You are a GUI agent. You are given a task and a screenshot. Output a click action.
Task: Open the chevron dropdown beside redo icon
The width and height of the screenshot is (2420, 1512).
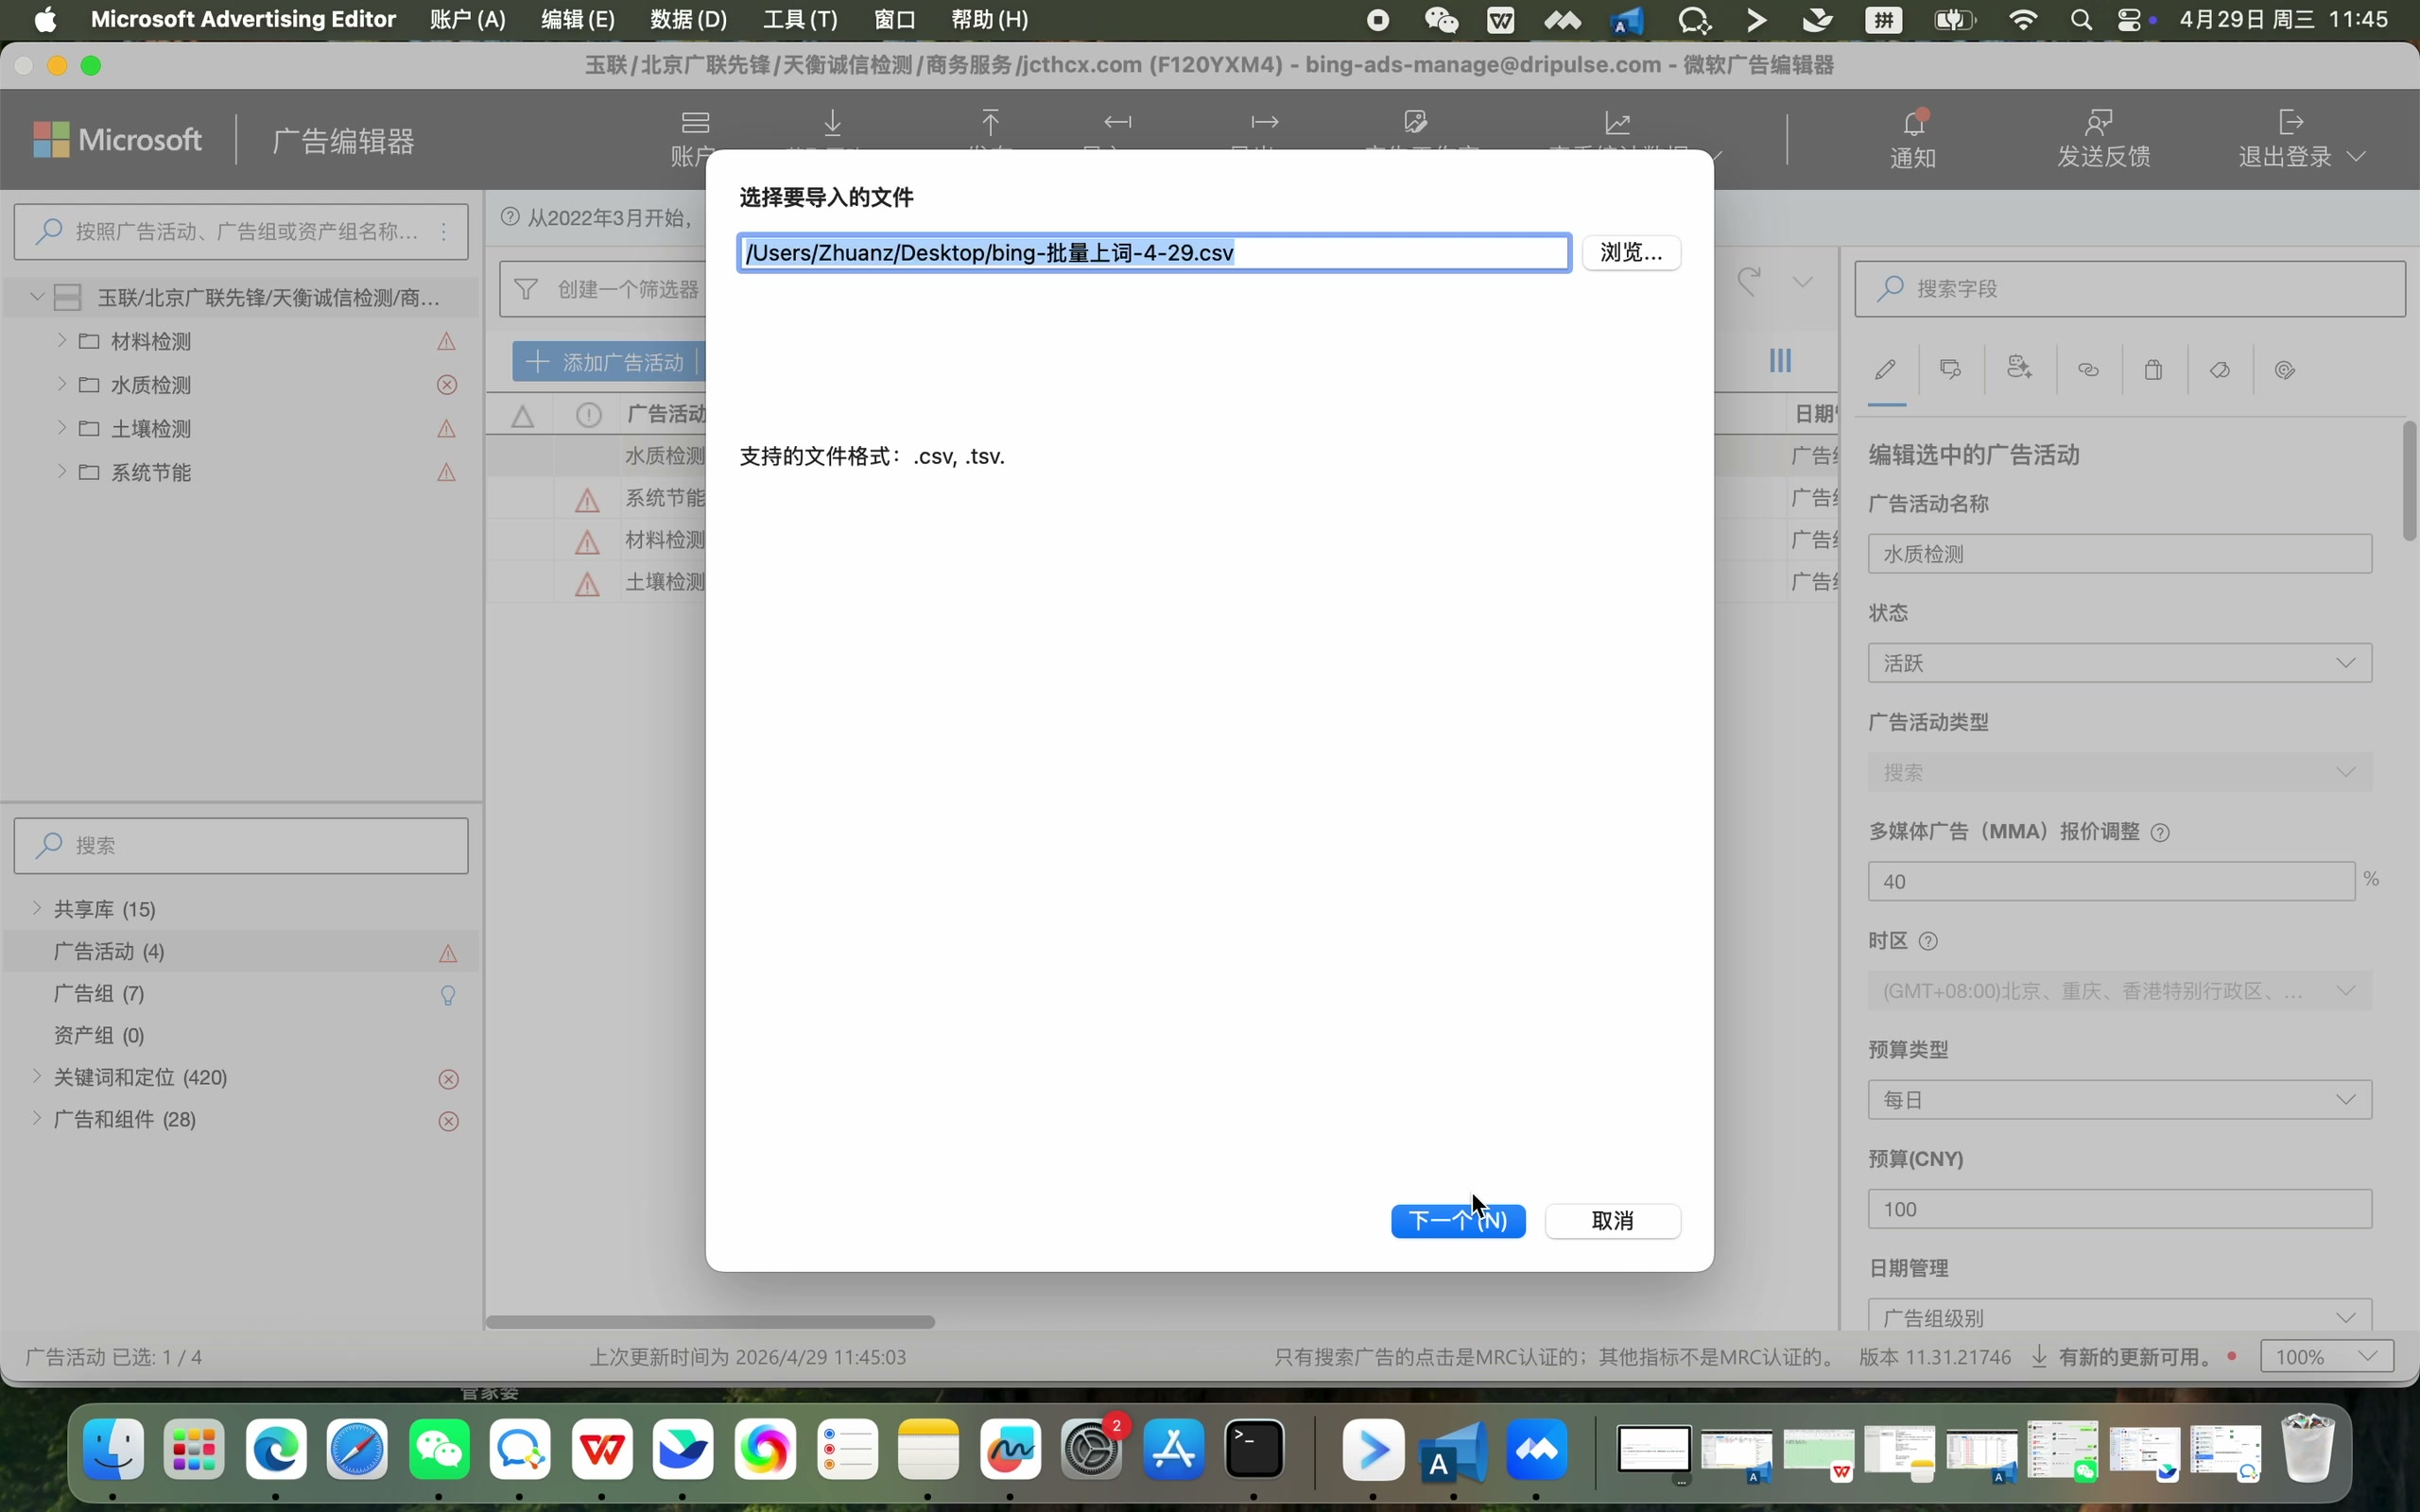pyautogui.click(x=1802, y=282)
